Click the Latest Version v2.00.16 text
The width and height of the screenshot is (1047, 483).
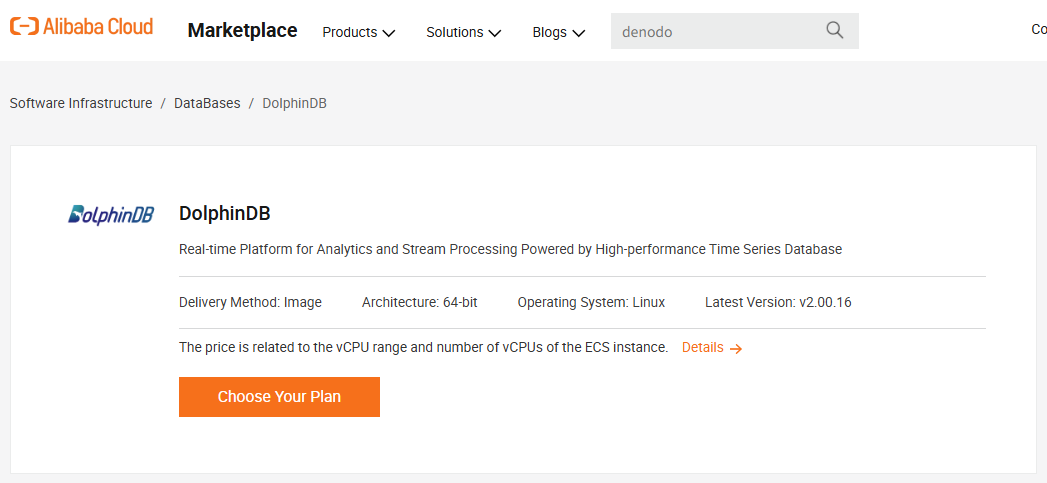tap(778, 302)
